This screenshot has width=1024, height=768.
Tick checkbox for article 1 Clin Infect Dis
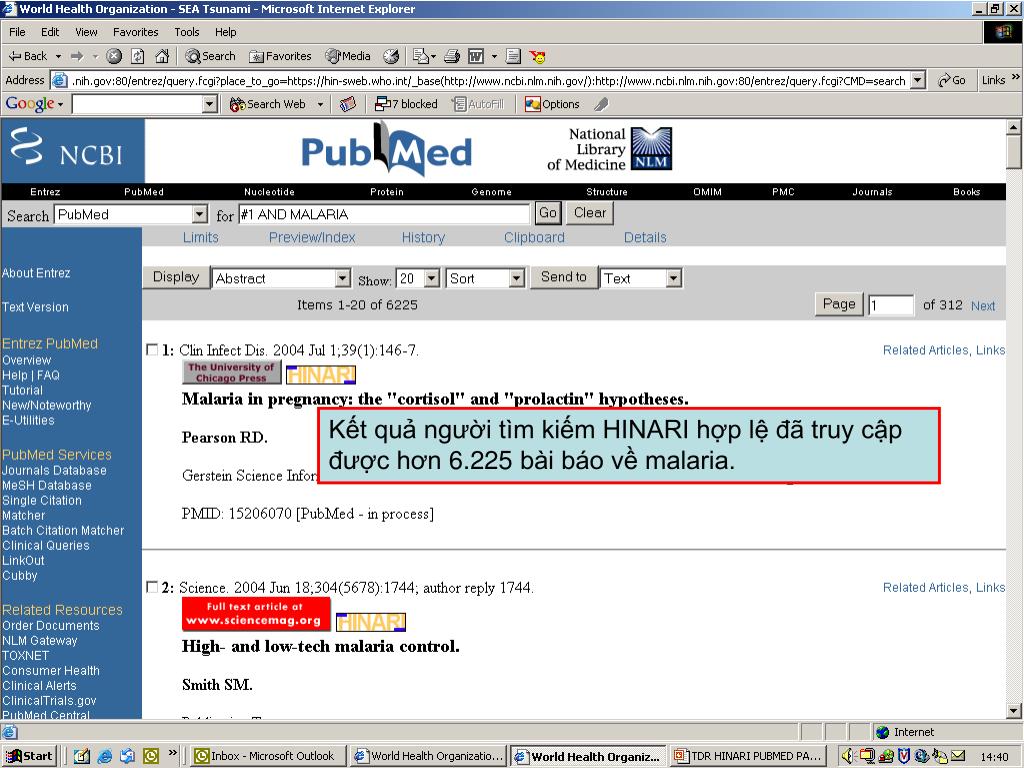152,350
